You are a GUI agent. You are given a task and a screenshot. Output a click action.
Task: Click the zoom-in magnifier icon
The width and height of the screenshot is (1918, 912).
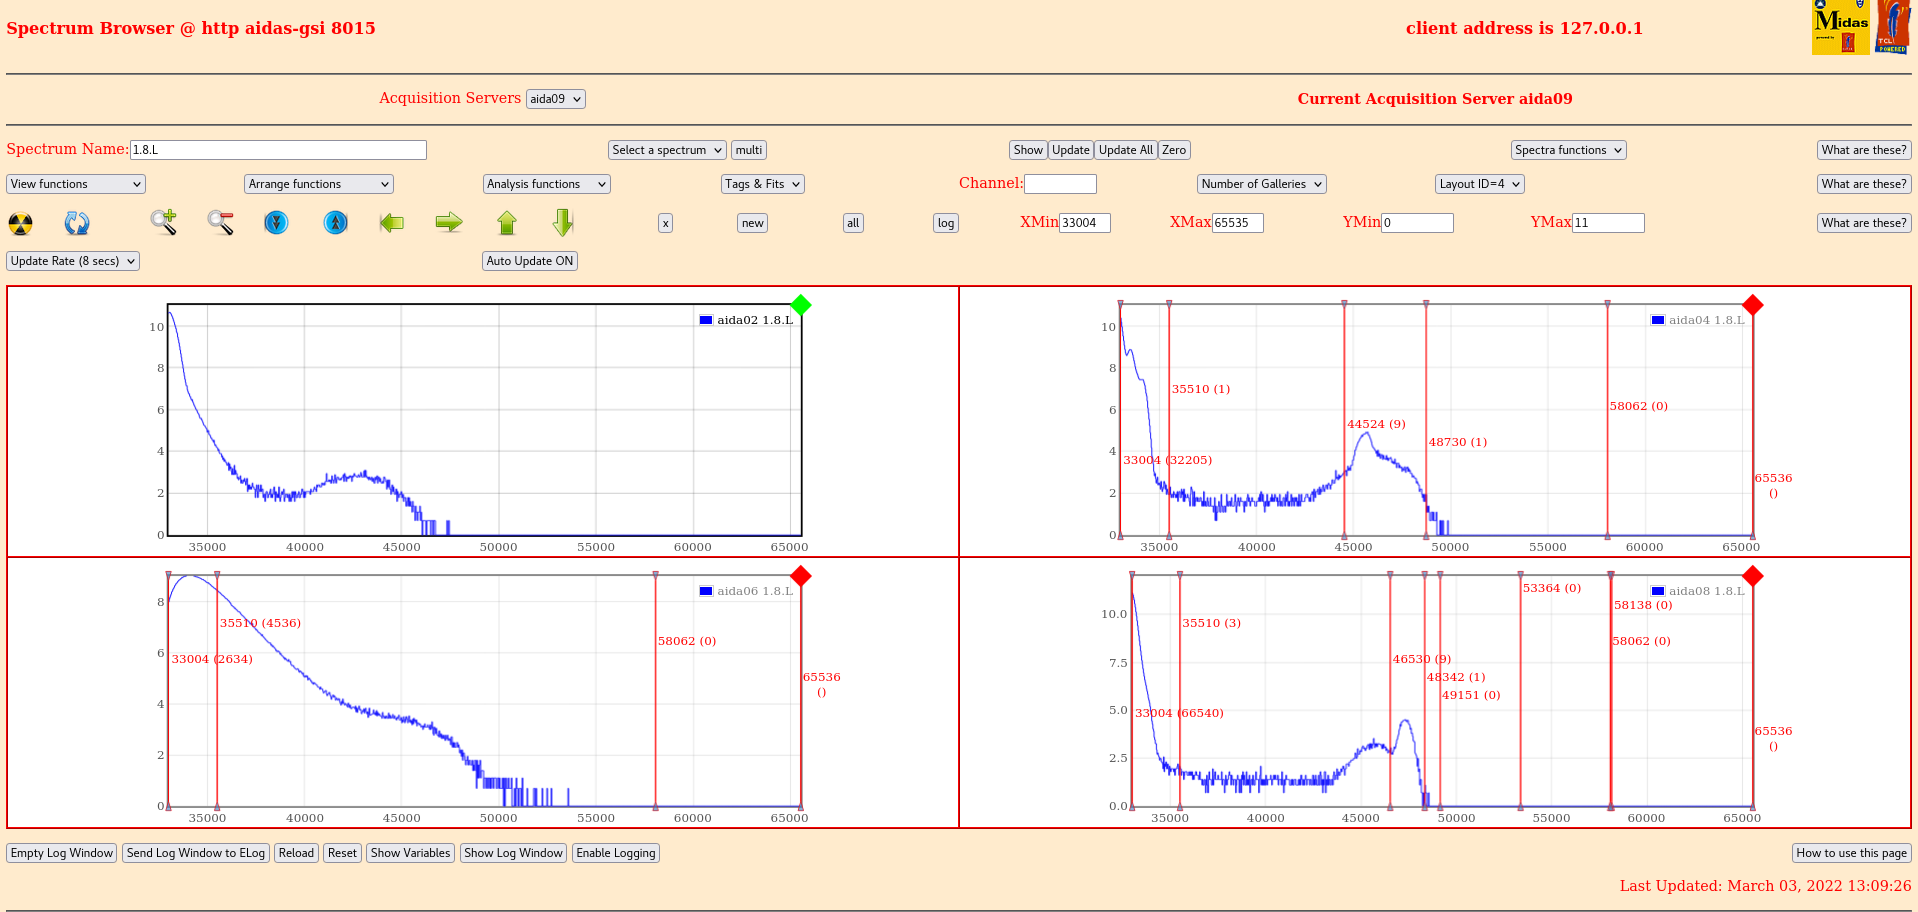164,222
